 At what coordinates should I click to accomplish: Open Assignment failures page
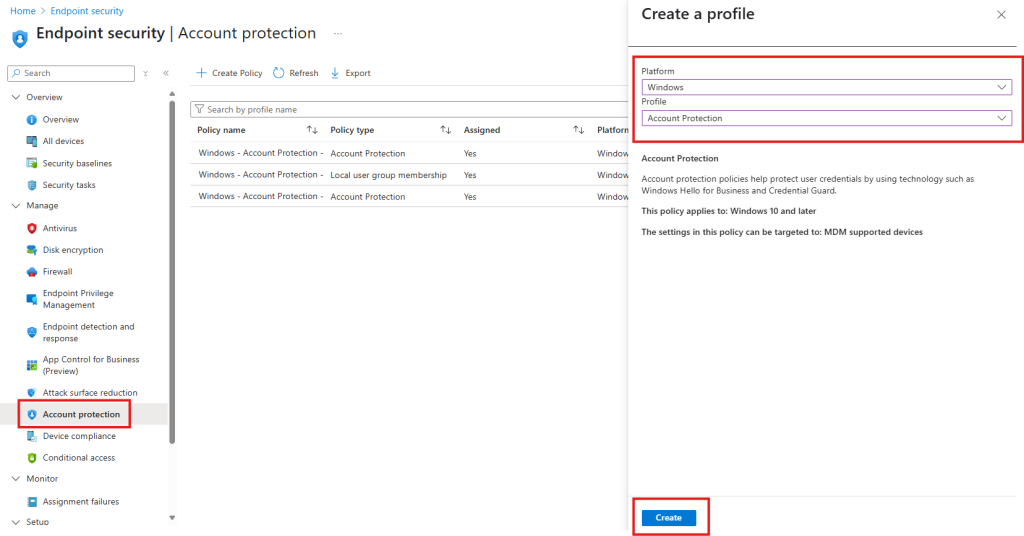(81, 501)
